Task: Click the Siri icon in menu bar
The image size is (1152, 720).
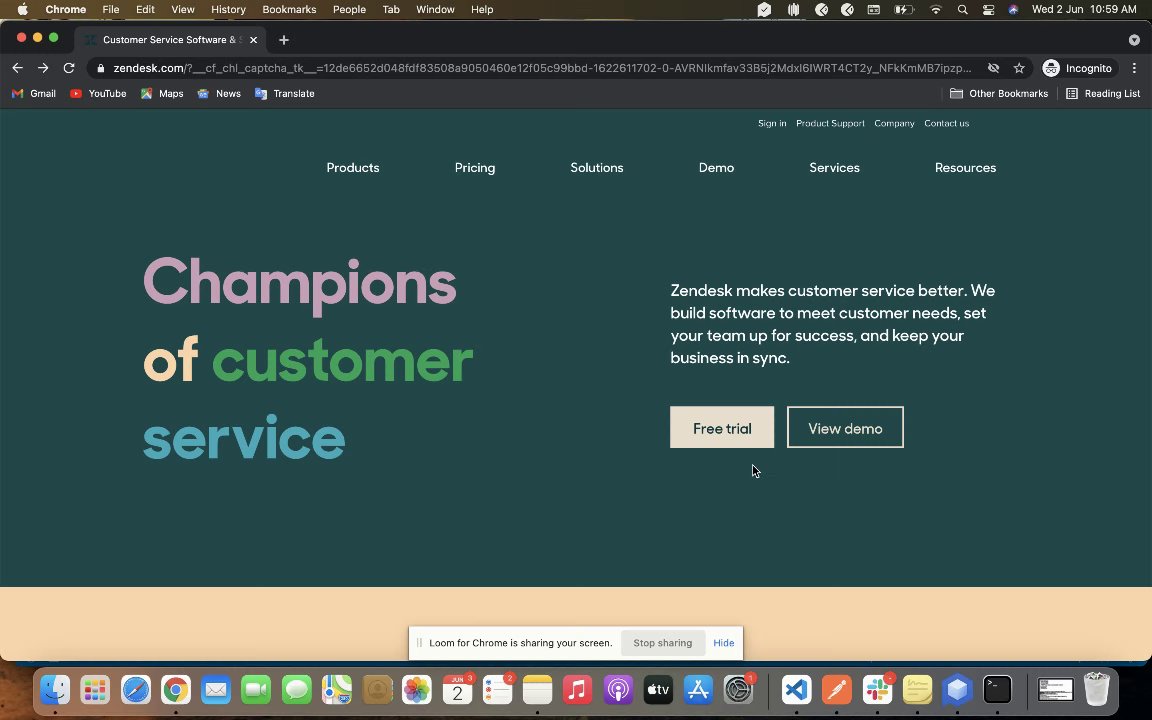Action: 1013,10
